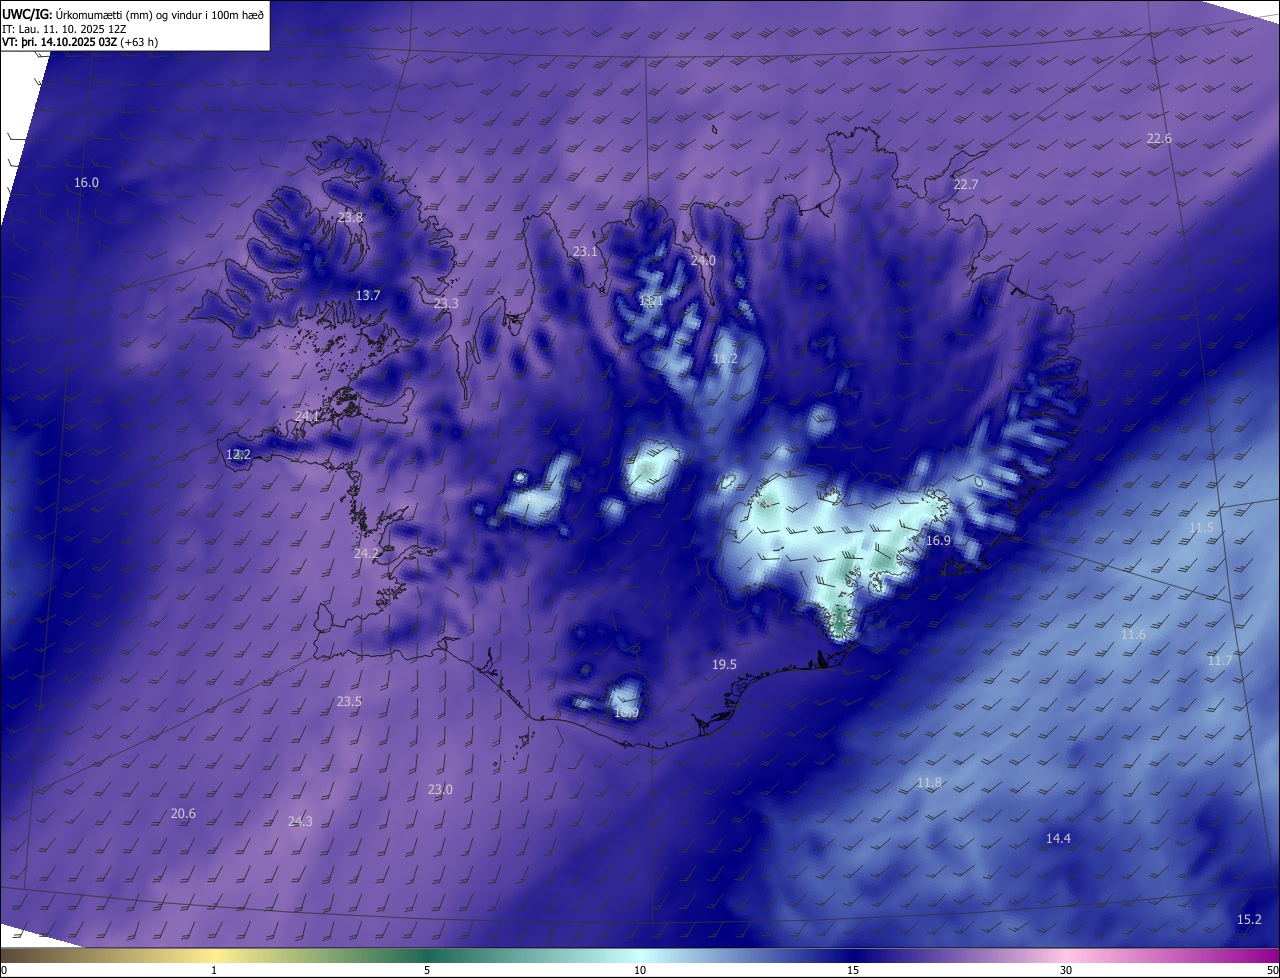This screenshot has height=978, width=1280.
Task: Click the 50 tick on the color scale
Action: (1272, 970)
